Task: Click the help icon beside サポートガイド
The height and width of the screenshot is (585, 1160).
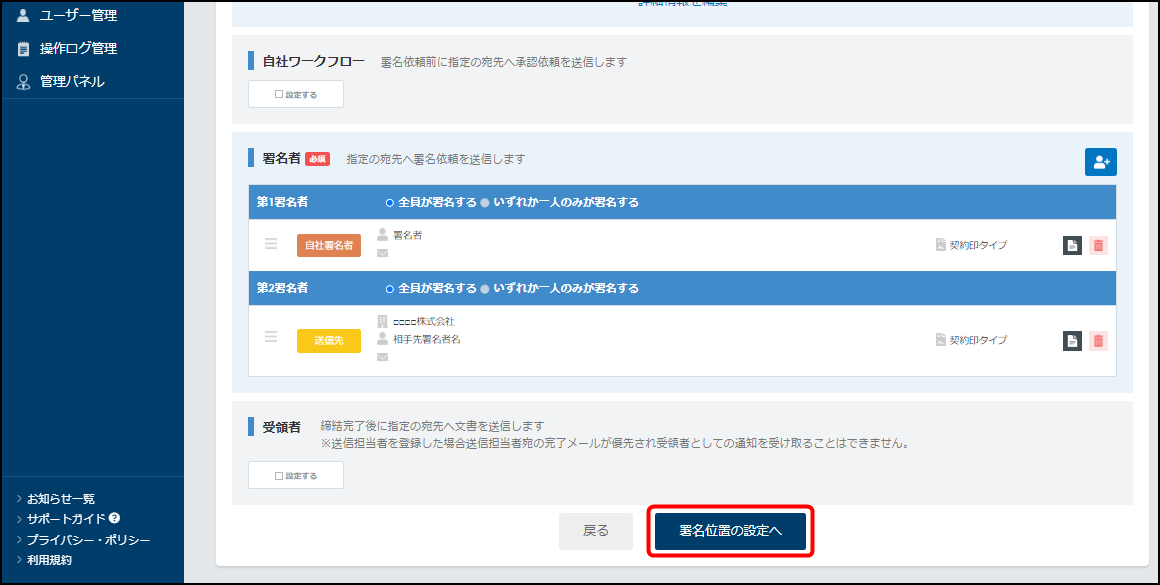Action: pyautogui.click(x=115, y=518)
